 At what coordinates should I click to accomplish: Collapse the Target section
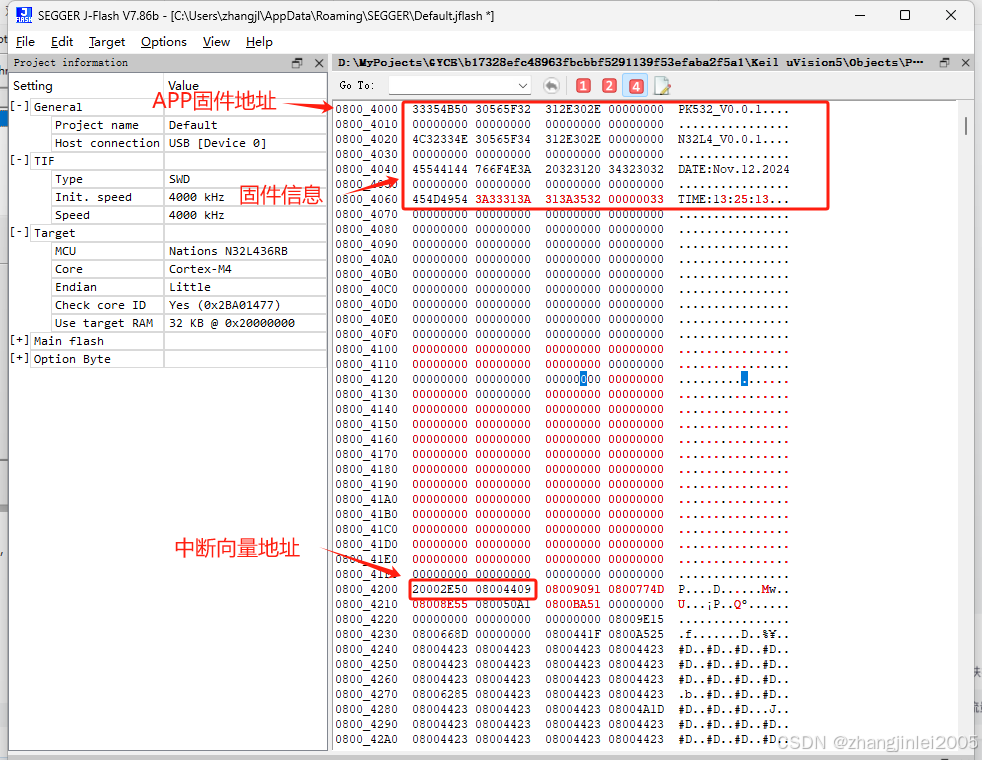point(19,232)
